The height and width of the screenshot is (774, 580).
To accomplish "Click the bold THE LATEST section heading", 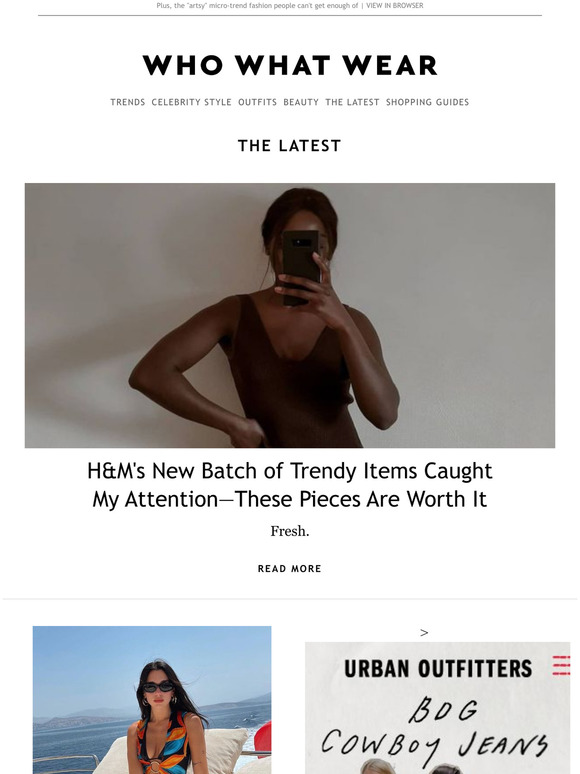I will tap(290, 146).
